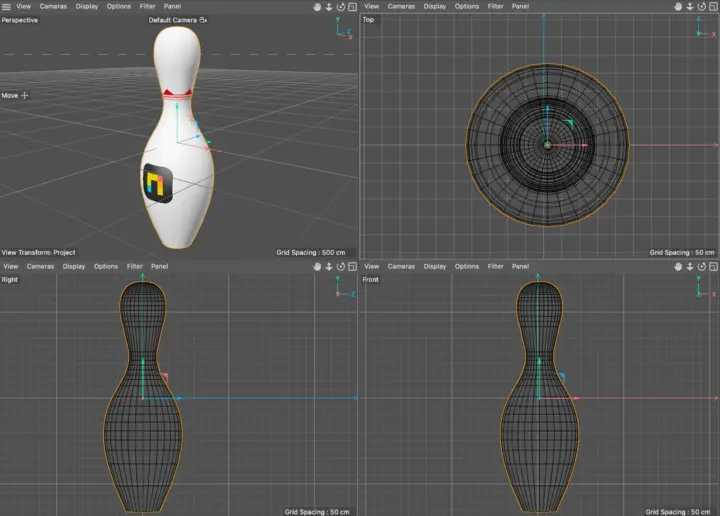The width and height of the screenshot is (720, 516).
Task: Click zoom arrows icon in Top viewport
Action: 690,7
